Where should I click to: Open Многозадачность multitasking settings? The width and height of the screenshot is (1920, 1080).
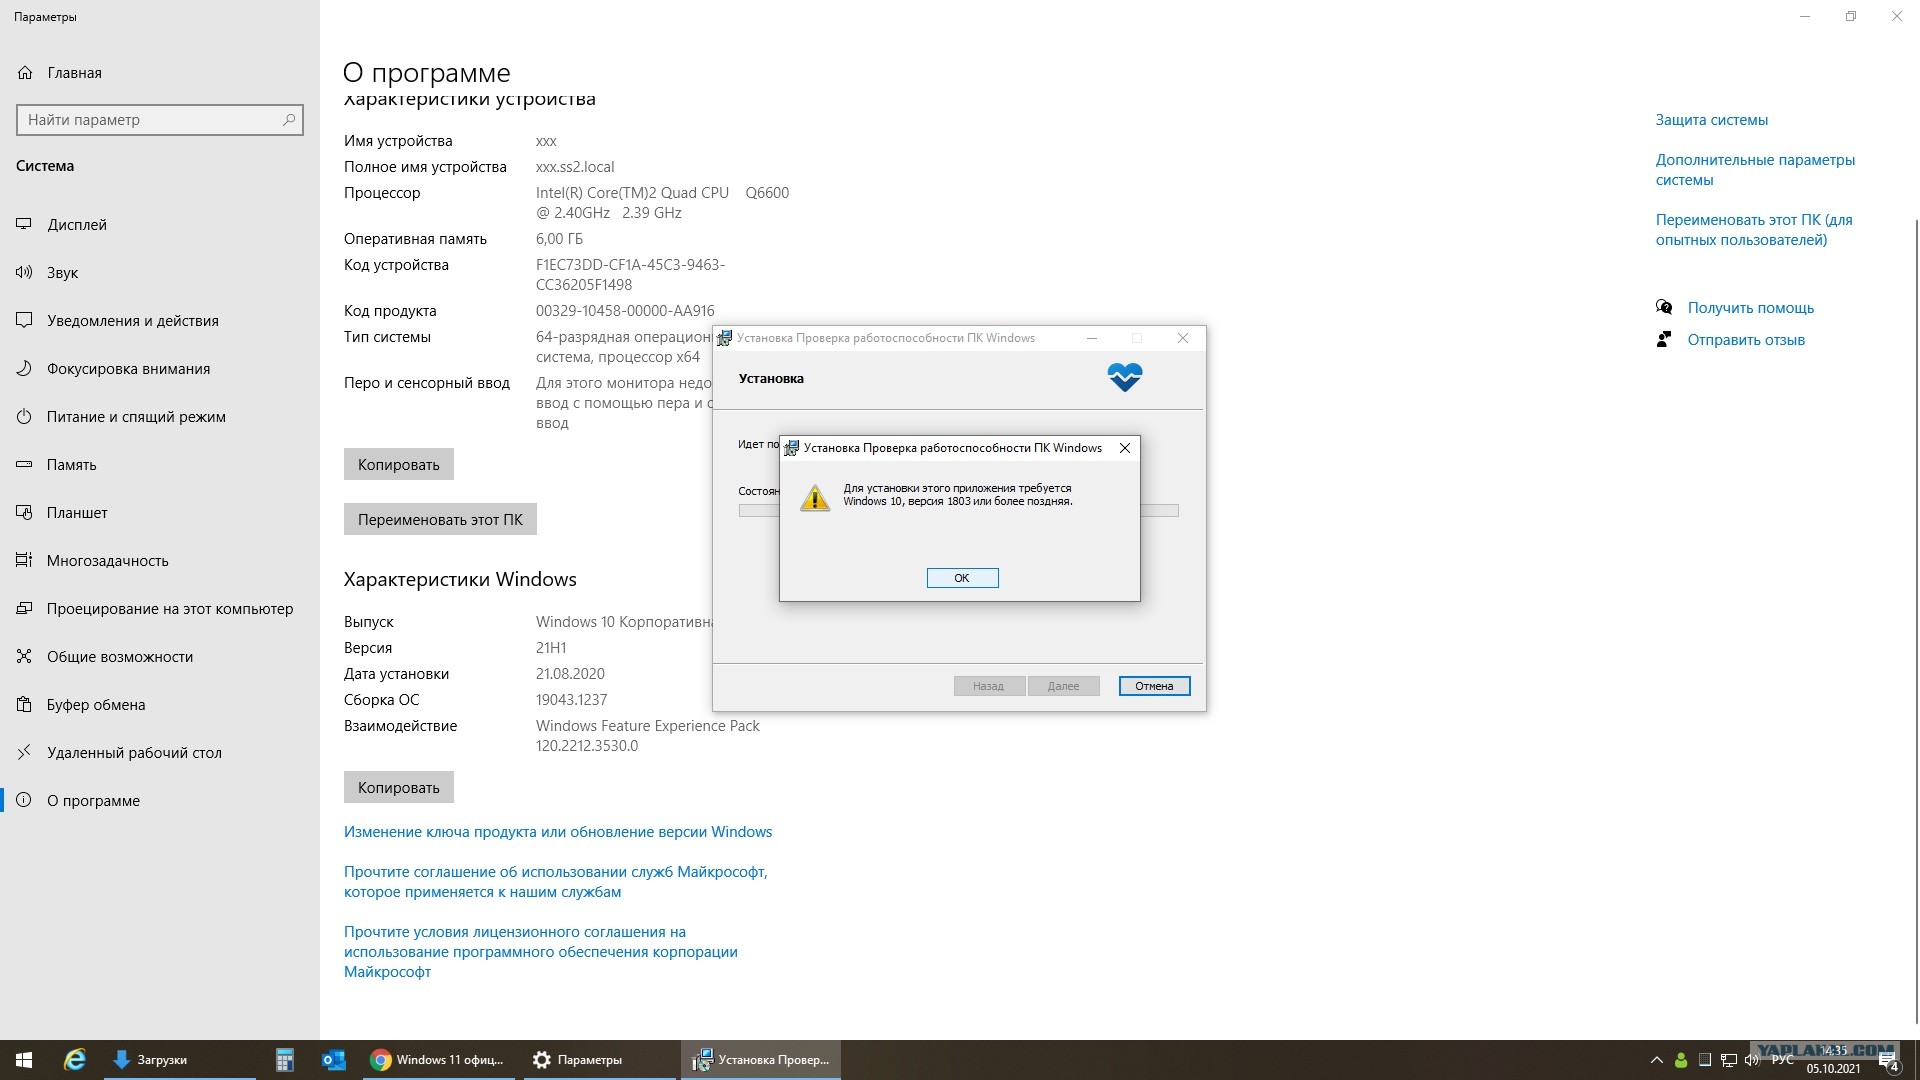[x=107, y=561]
